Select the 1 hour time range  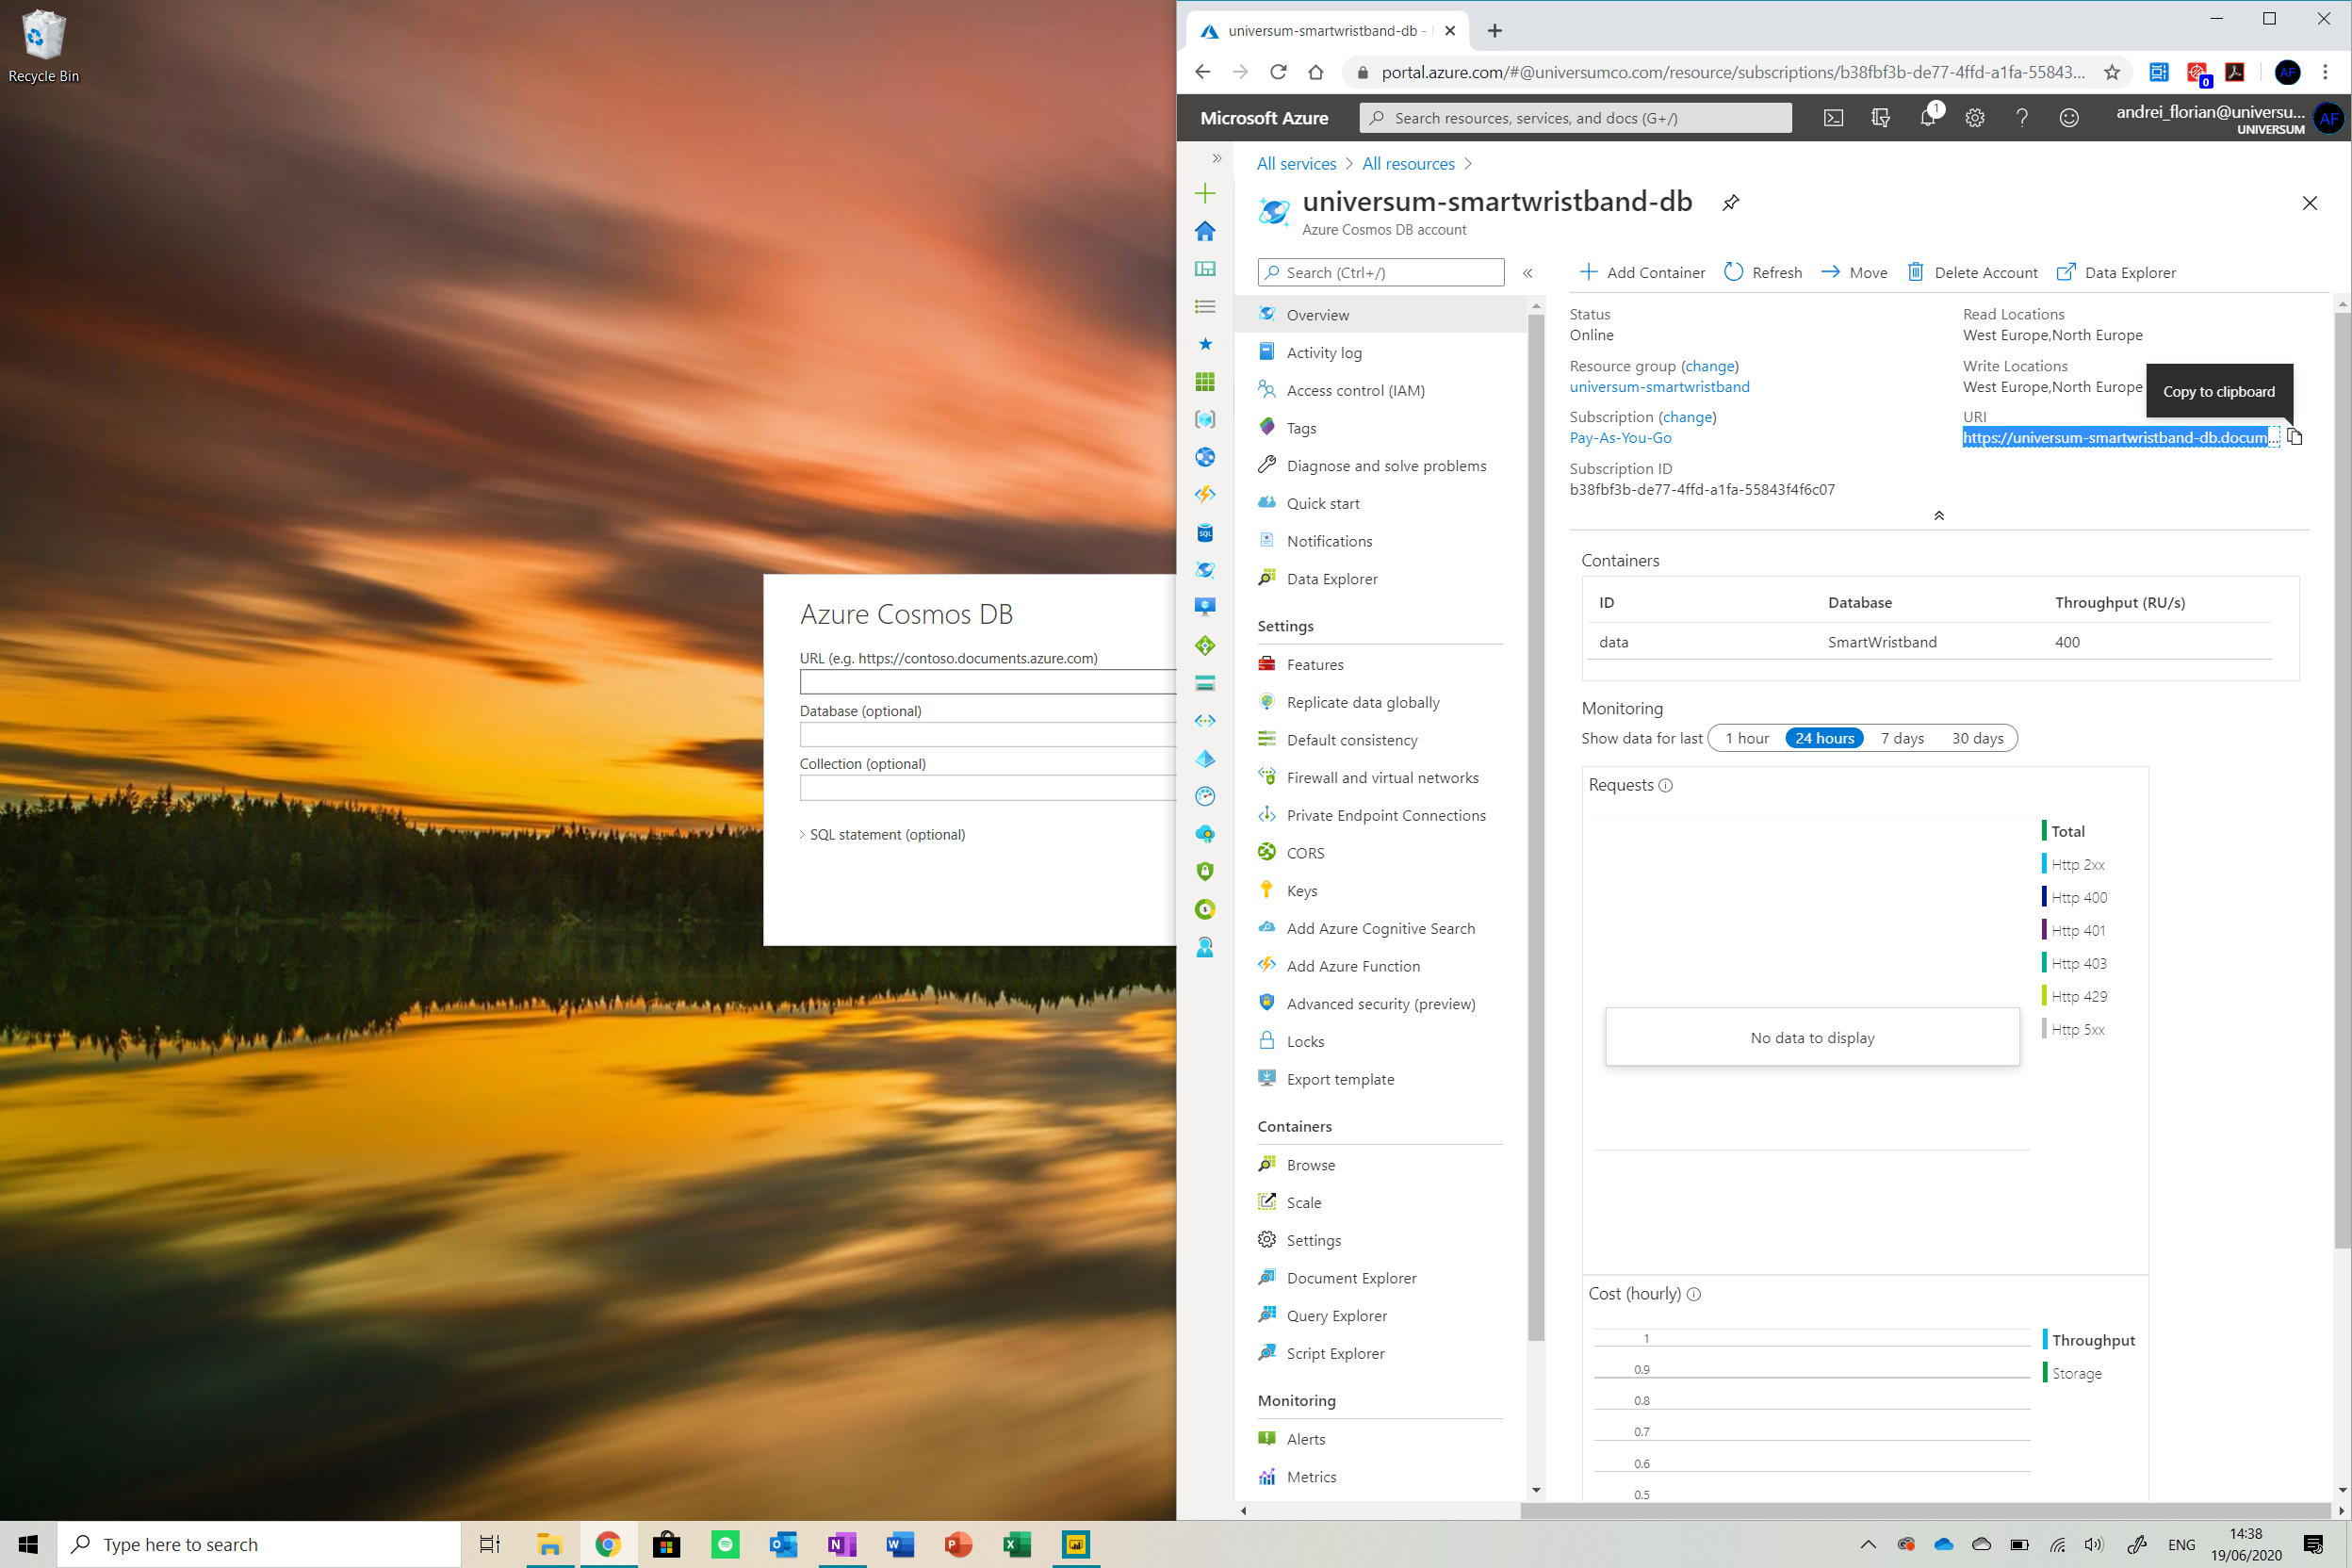click(x=1746, y=738)
